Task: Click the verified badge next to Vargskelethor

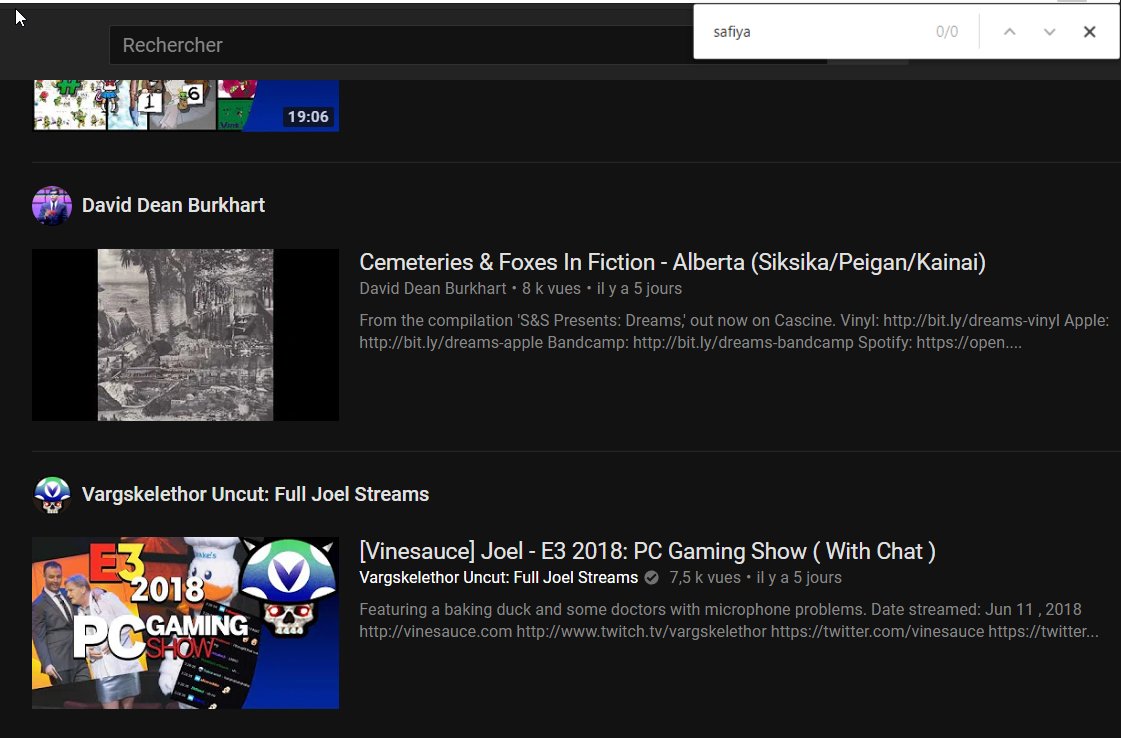Action: point(651,578)
